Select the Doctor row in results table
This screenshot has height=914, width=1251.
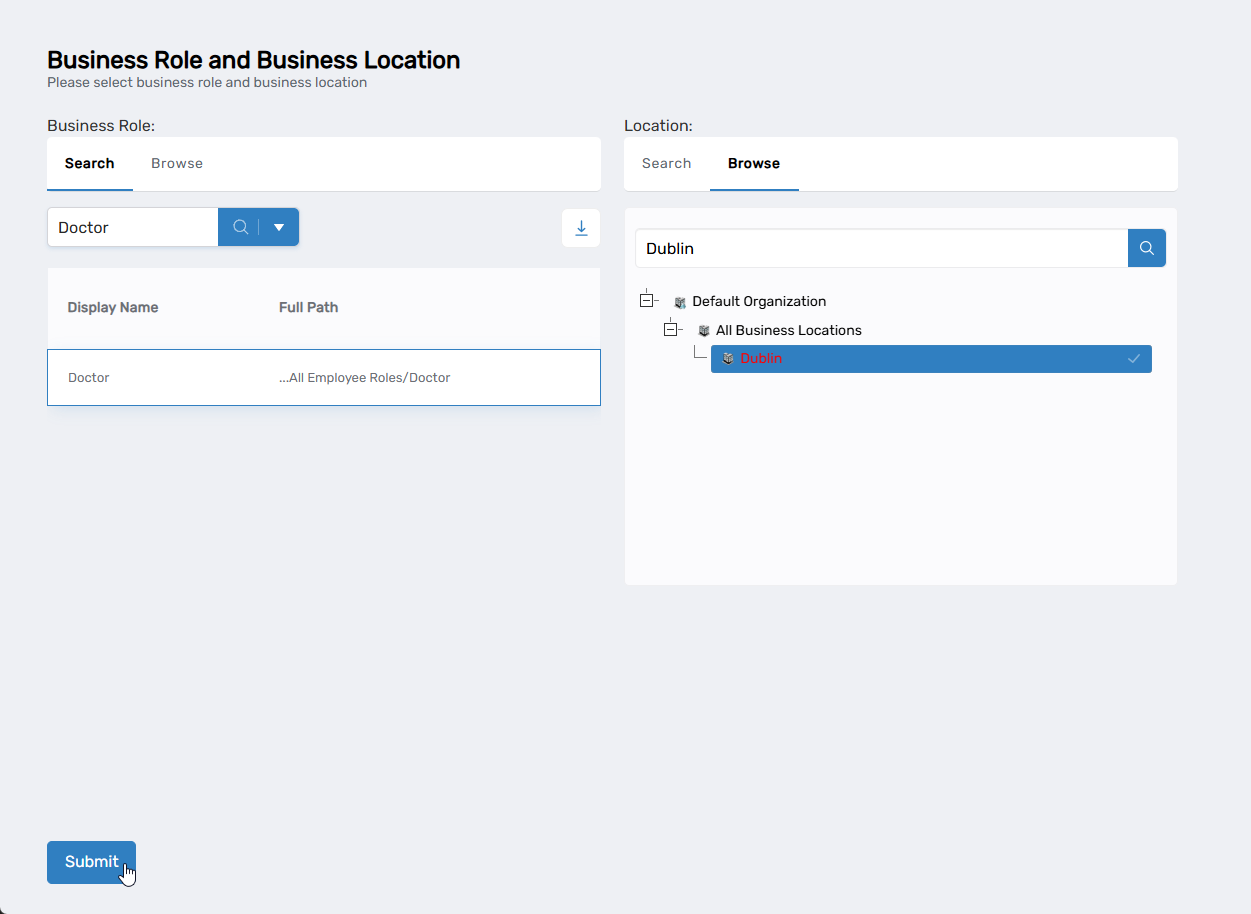[323, 377]
